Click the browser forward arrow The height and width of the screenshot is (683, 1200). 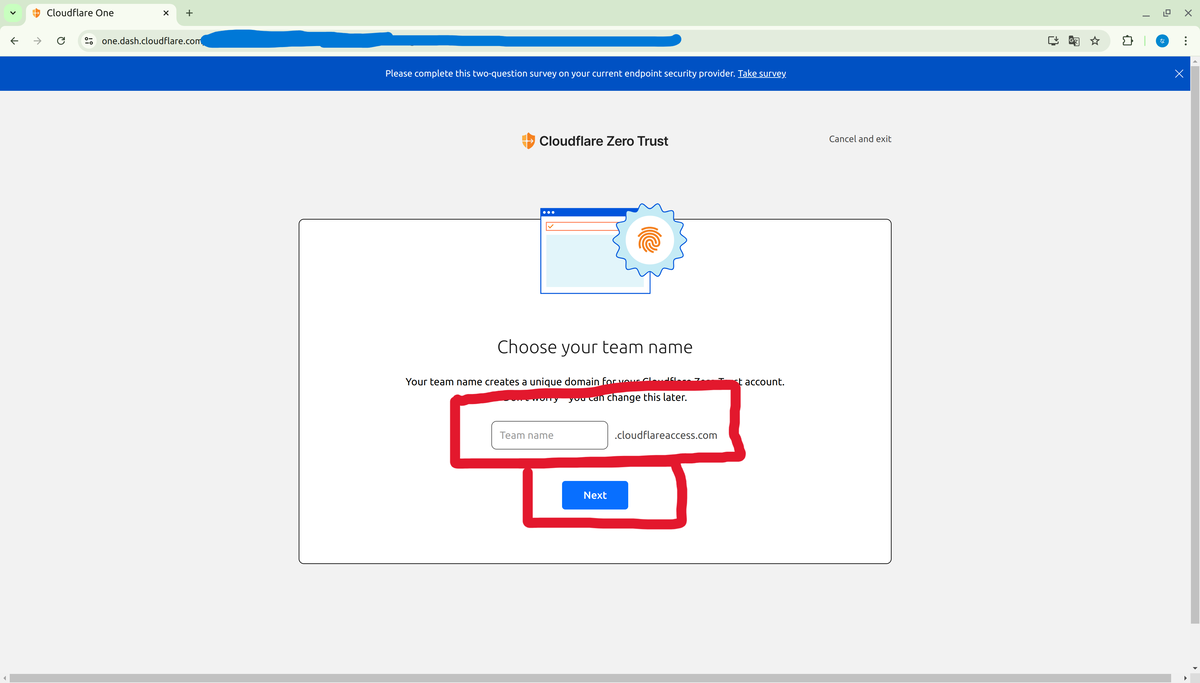click(38, 41)
